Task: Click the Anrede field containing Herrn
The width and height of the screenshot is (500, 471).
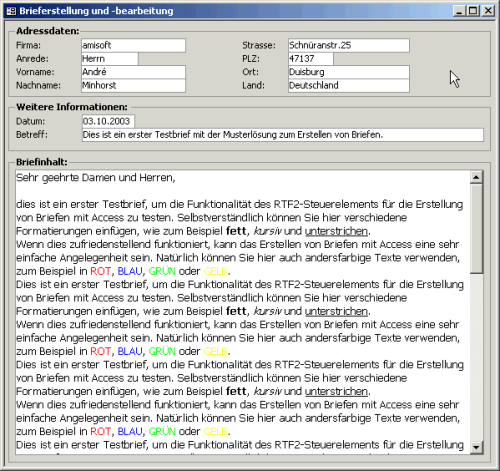Action: tap(110, 59)
